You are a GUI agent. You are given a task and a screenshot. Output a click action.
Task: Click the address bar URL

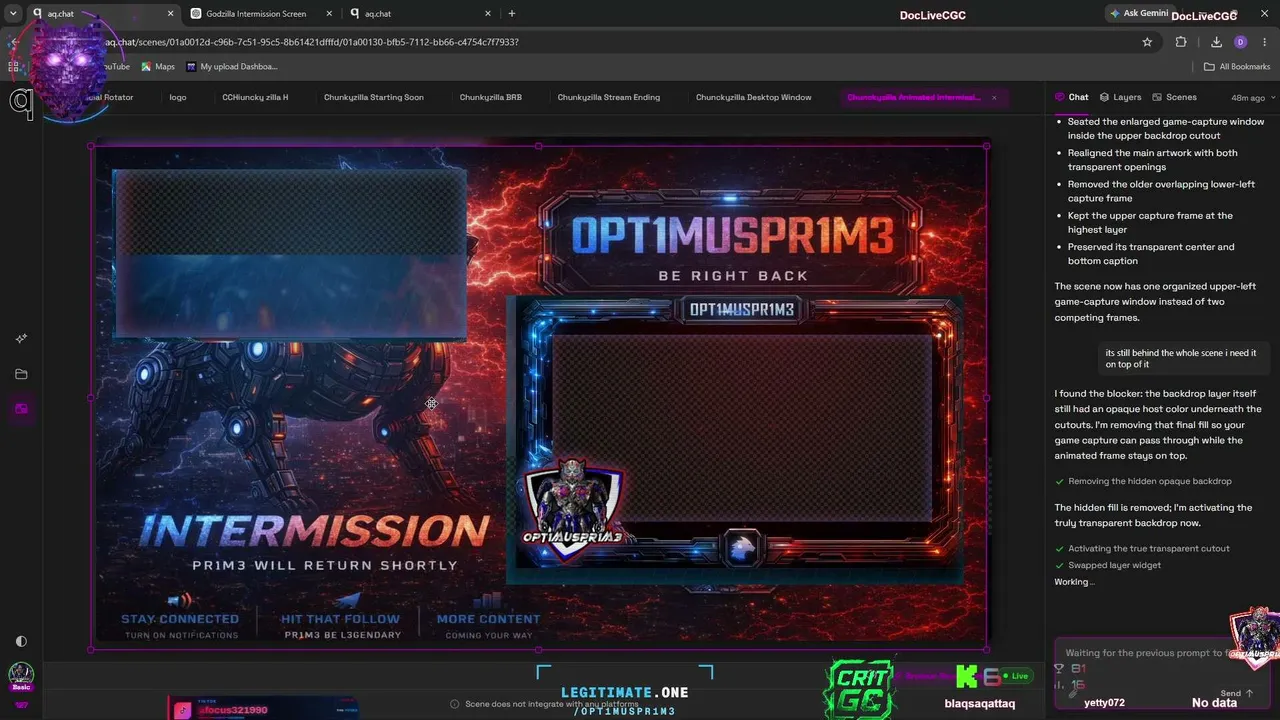312,42
